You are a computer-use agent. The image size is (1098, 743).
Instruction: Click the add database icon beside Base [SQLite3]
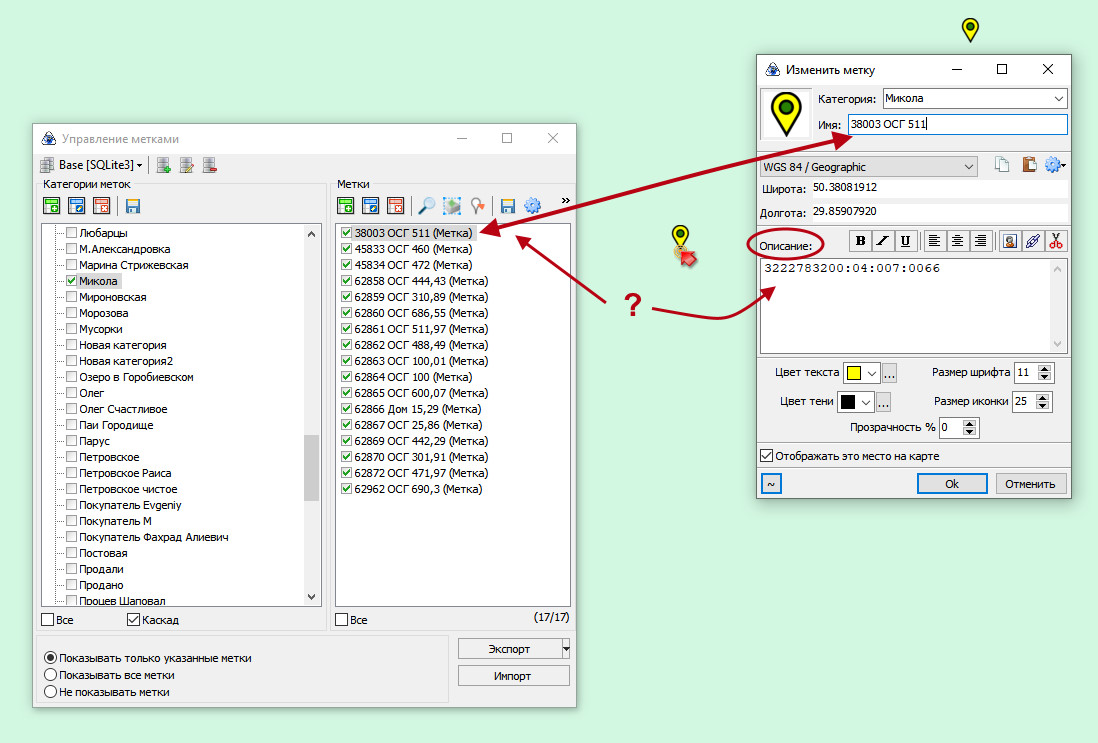coord(163,165)
